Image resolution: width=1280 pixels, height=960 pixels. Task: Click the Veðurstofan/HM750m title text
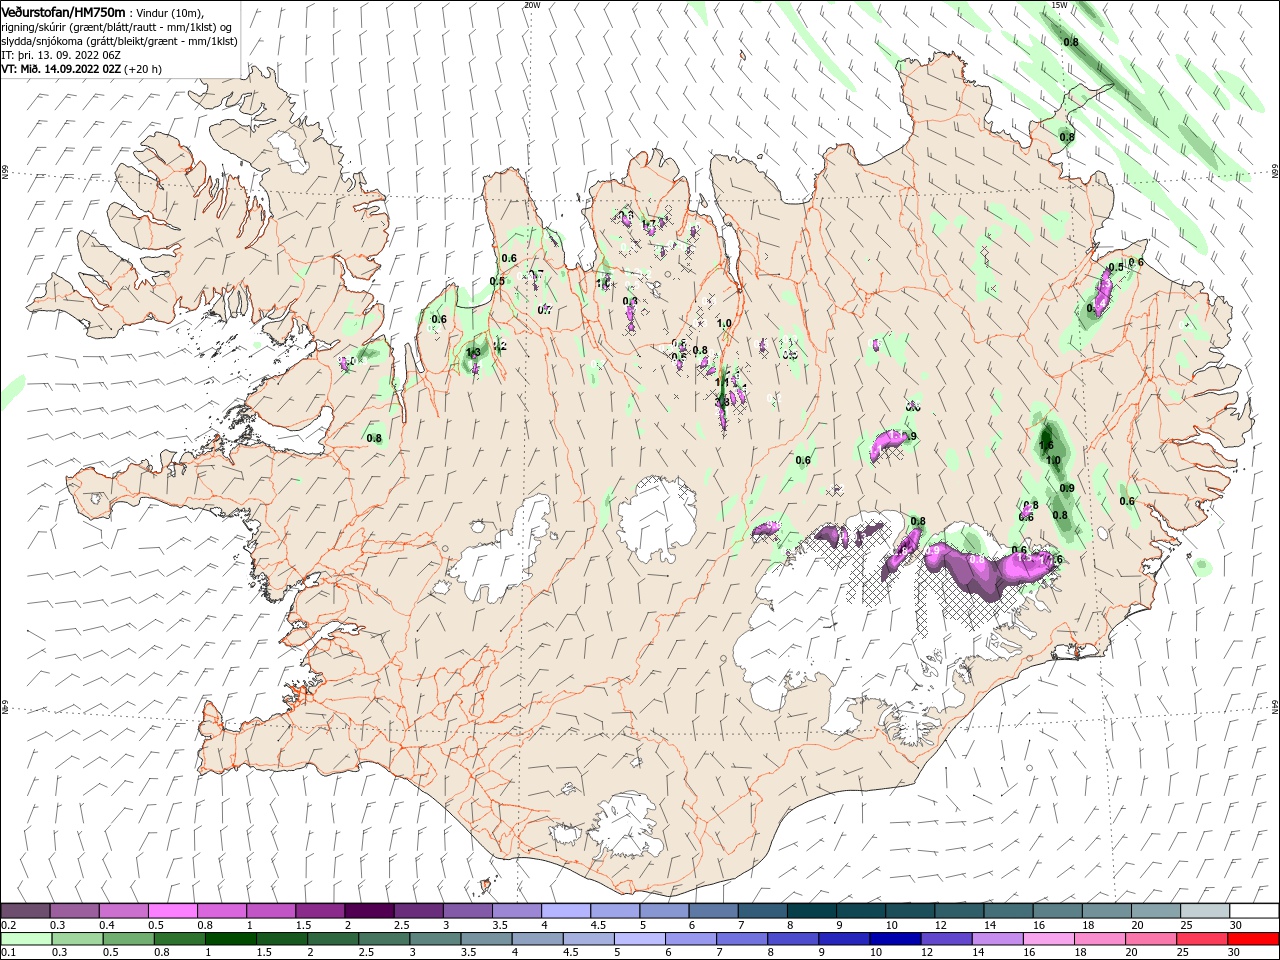tap(63, 11)
